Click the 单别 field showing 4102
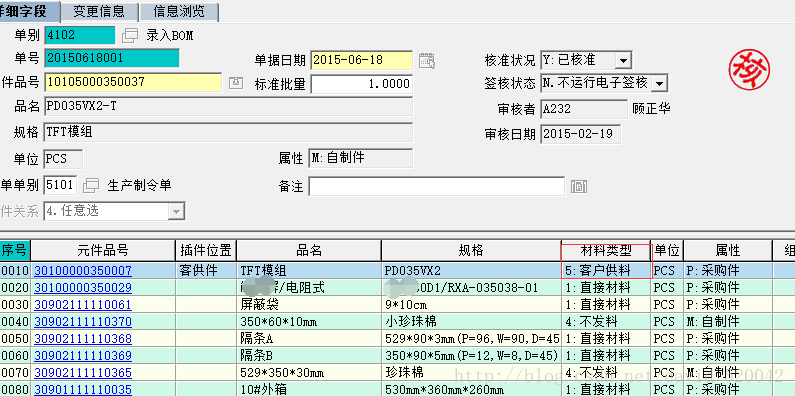This screenshot has width=795, height=396. coord(80,35)
